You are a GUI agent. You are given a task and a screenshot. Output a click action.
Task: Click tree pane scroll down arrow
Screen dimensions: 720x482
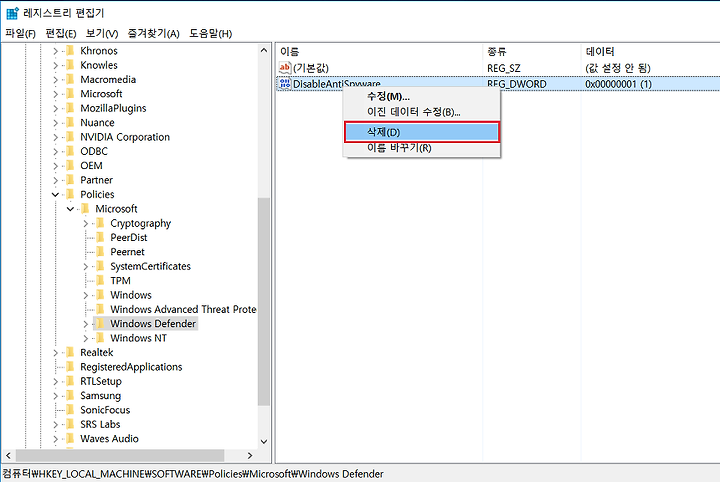click(264, 442)
